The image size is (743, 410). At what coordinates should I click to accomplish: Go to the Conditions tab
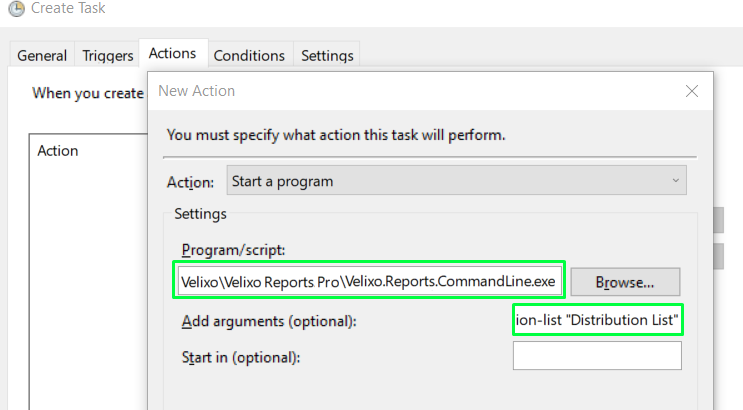click(249, 55)
